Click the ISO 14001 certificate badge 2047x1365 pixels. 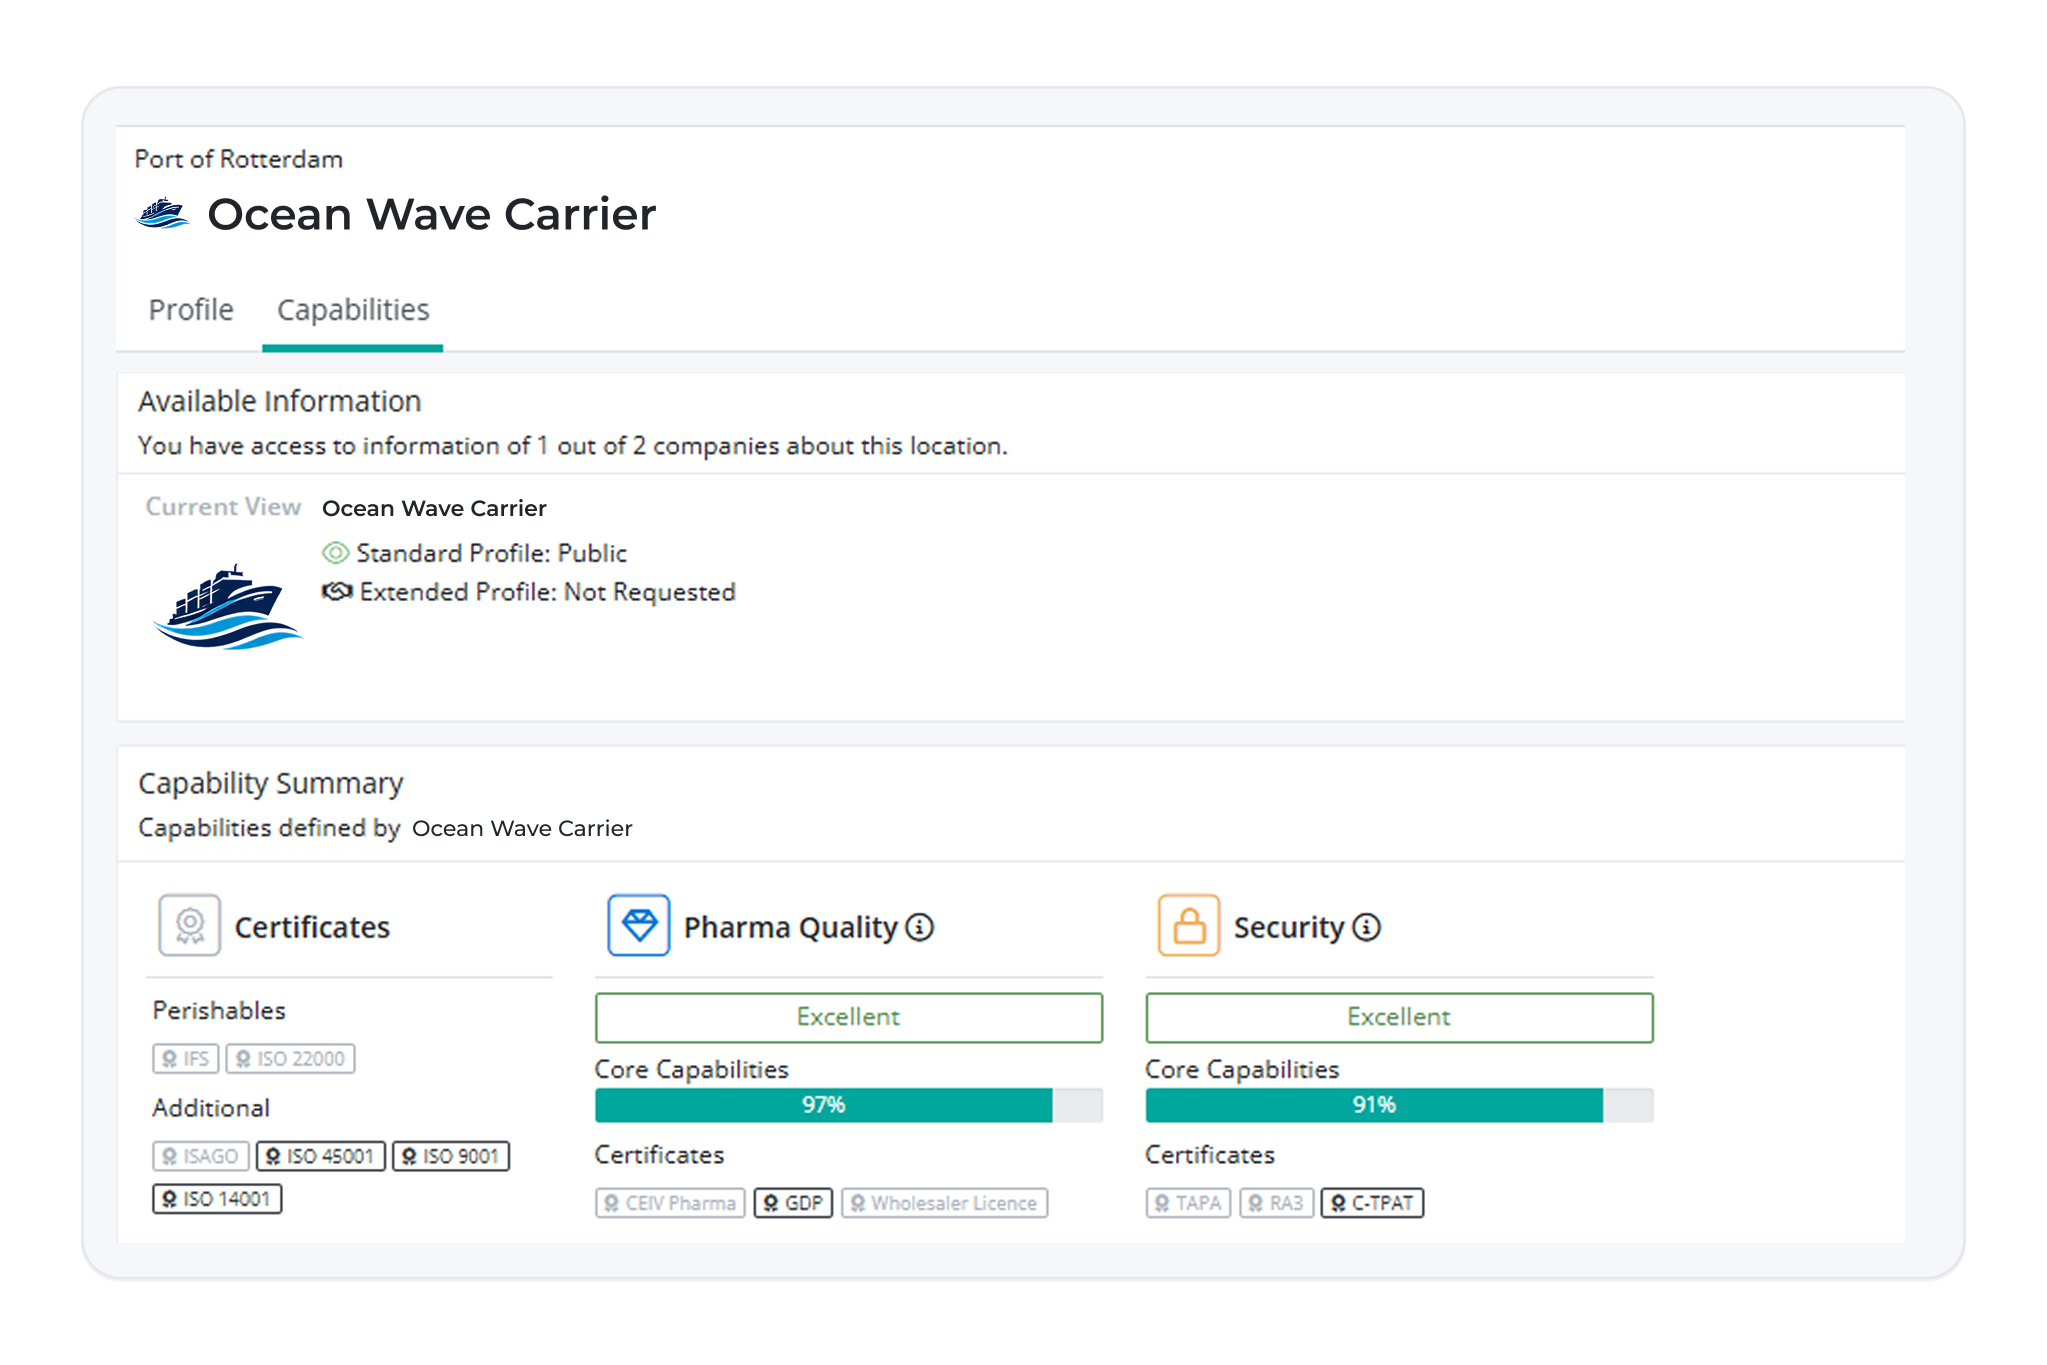coord(217,1199)
